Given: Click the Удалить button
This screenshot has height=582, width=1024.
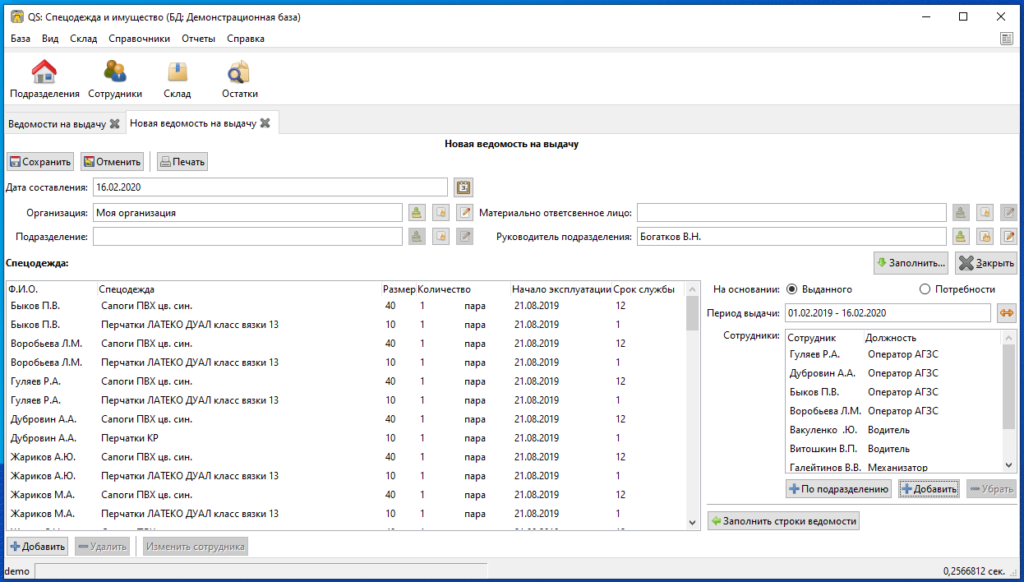Looking at the screenshot, I should point(102,546).
